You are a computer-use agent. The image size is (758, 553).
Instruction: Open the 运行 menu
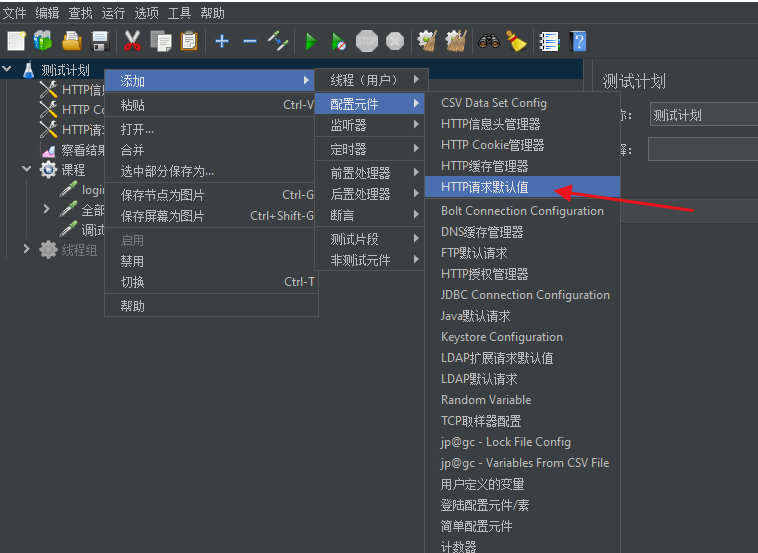(113, 13)
